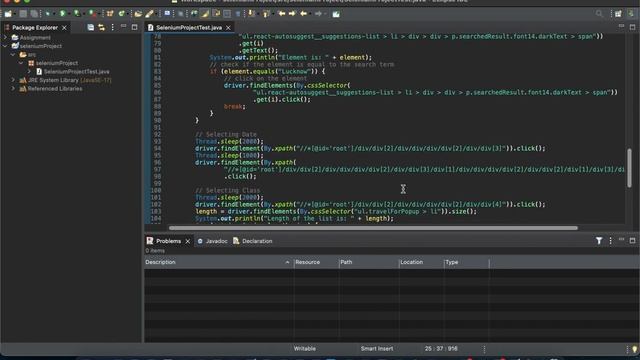Viewport: 640px width, 360px height.
Task: Click Next Annotation toolbar icon
Action: [252, 14]
